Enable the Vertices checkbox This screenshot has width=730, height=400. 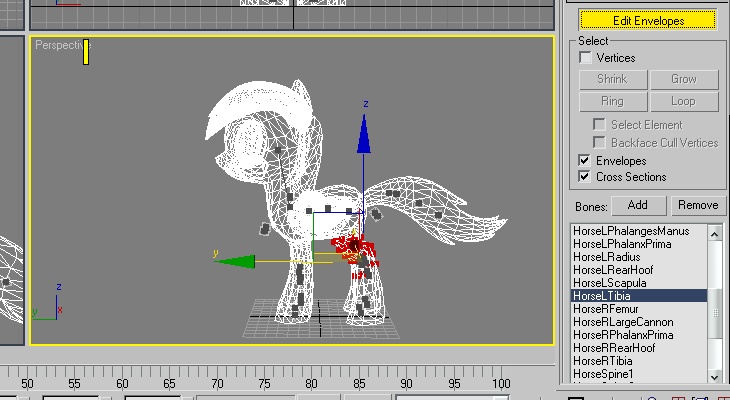tap(585, 58)
